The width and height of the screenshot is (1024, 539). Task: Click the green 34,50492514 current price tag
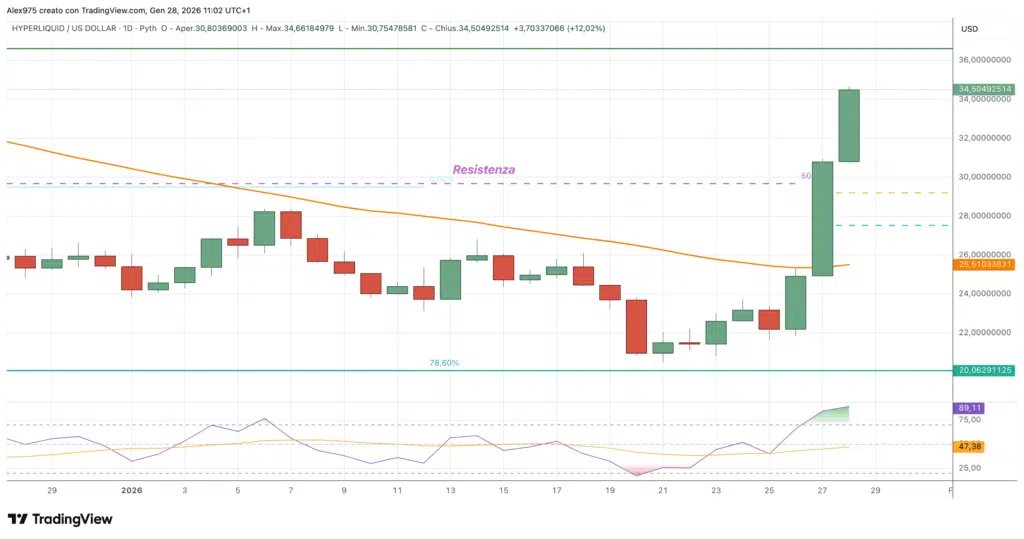click(x=985, y=89)
